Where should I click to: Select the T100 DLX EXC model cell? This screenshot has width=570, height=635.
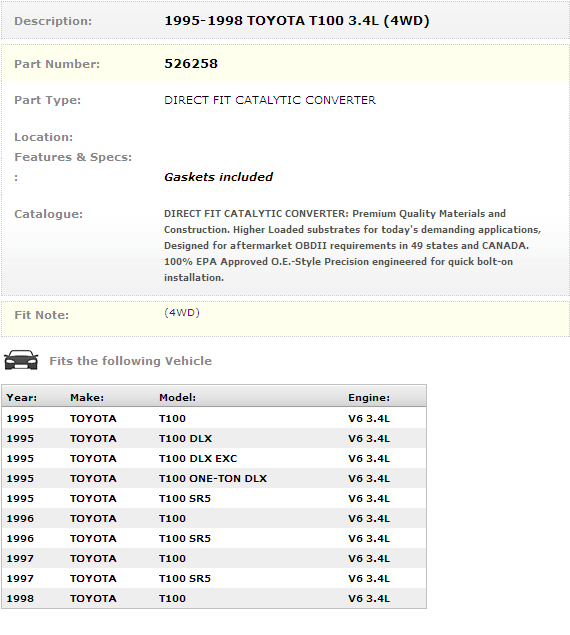(x=198, y=458)
